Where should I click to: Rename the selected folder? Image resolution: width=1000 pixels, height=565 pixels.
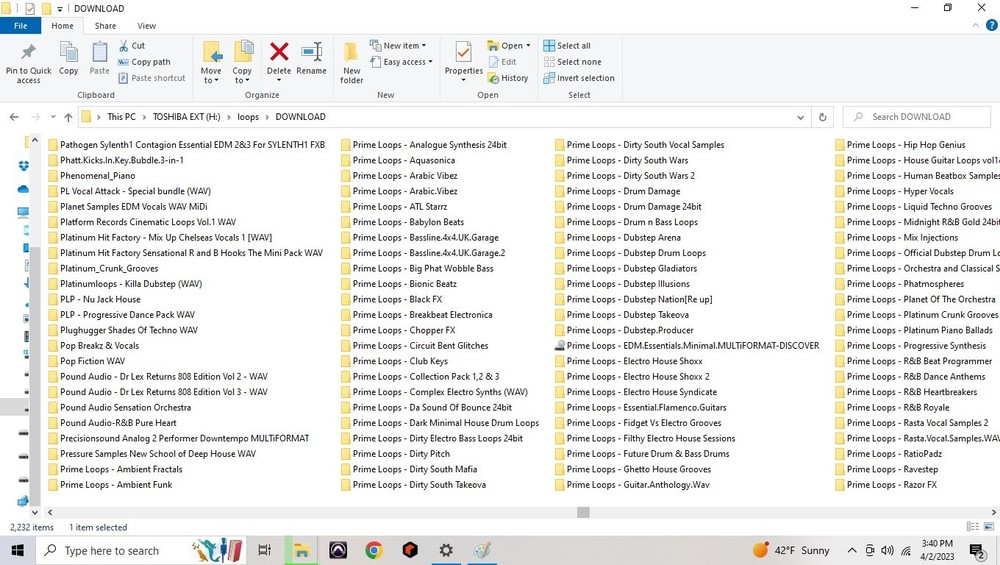point(311,58)
